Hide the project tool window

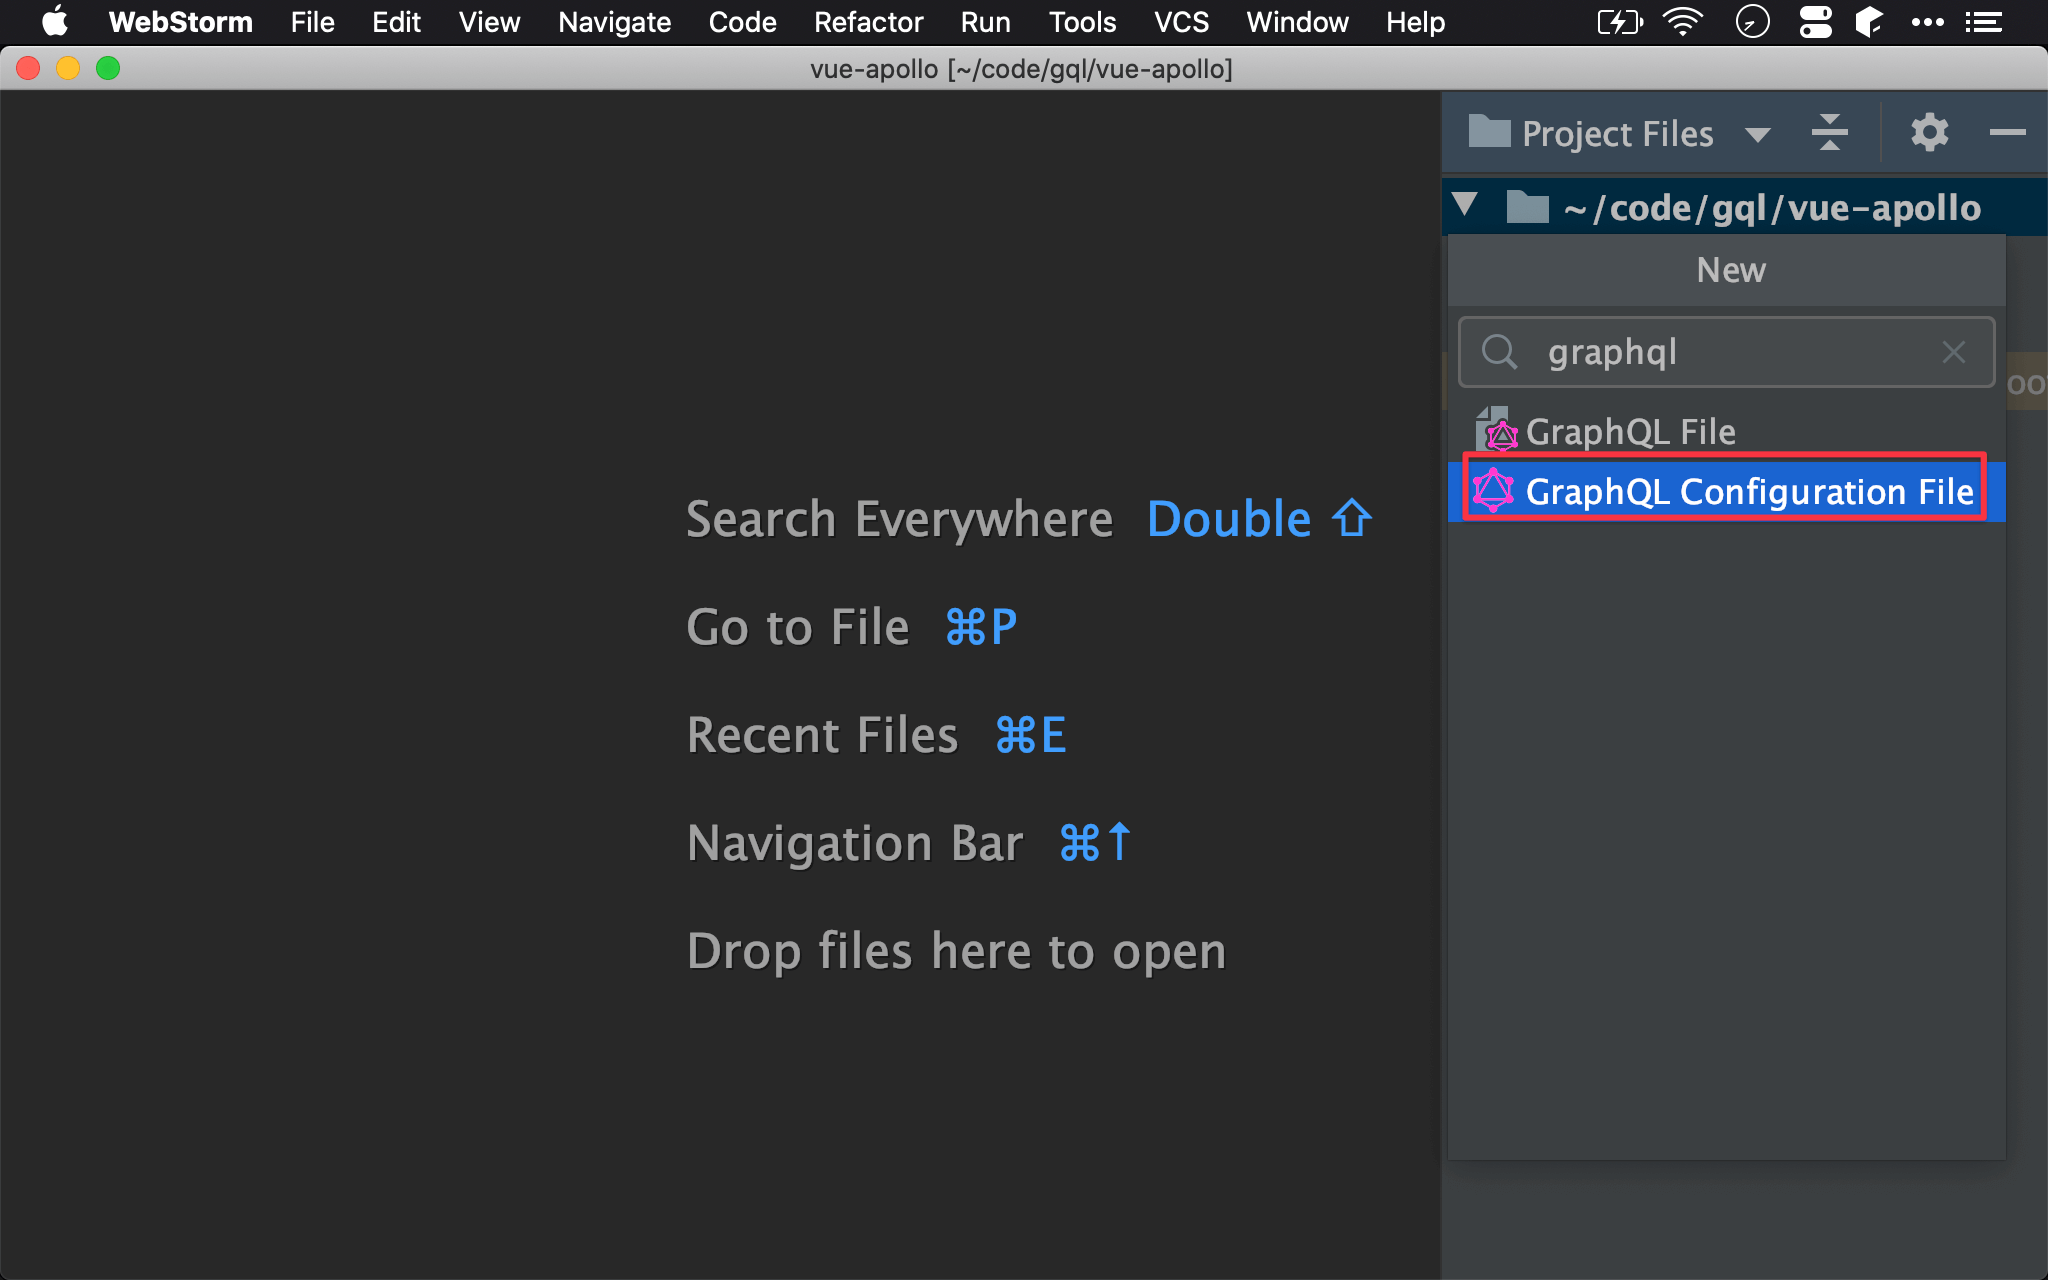2006,132
